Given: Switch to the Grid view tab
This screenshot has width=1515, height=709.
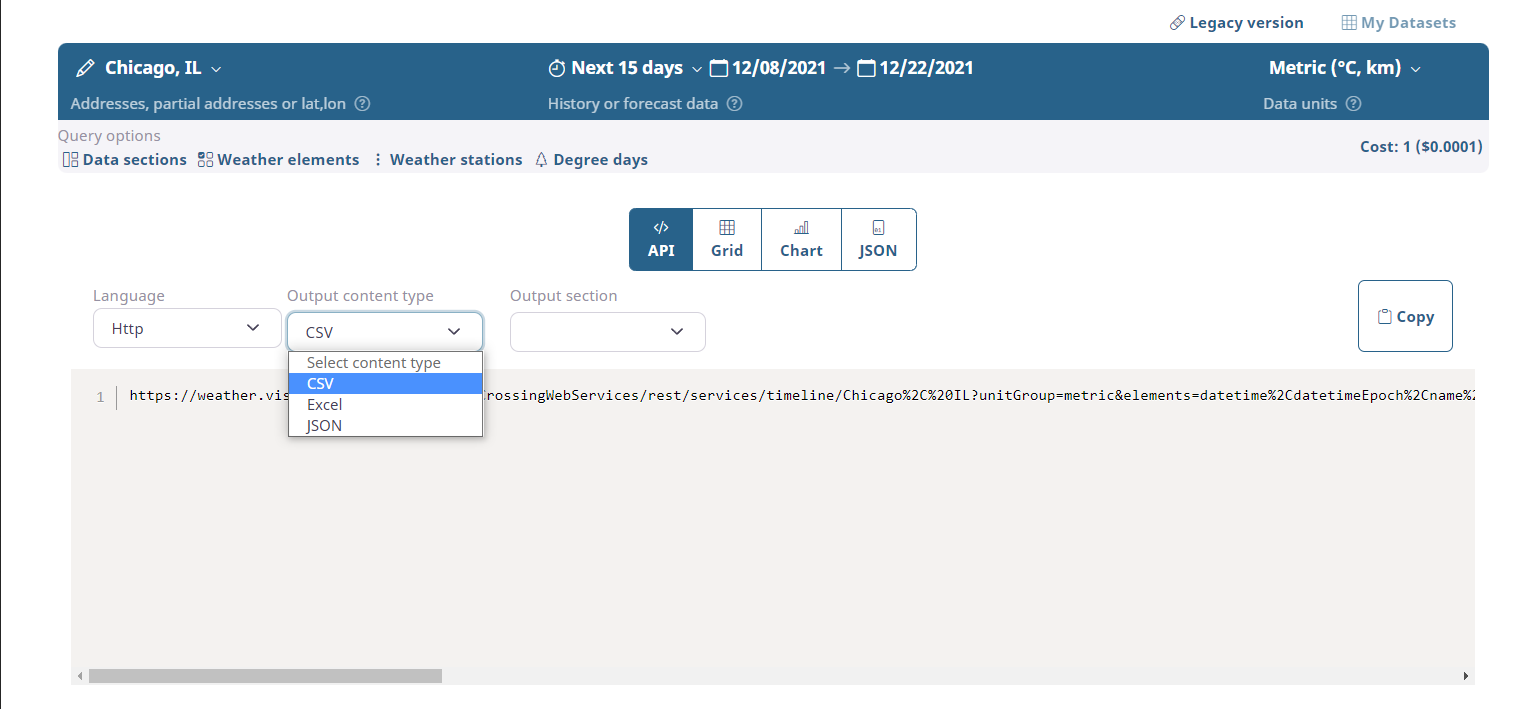Looking at the screenshot, I should click(x=726, y=239).
